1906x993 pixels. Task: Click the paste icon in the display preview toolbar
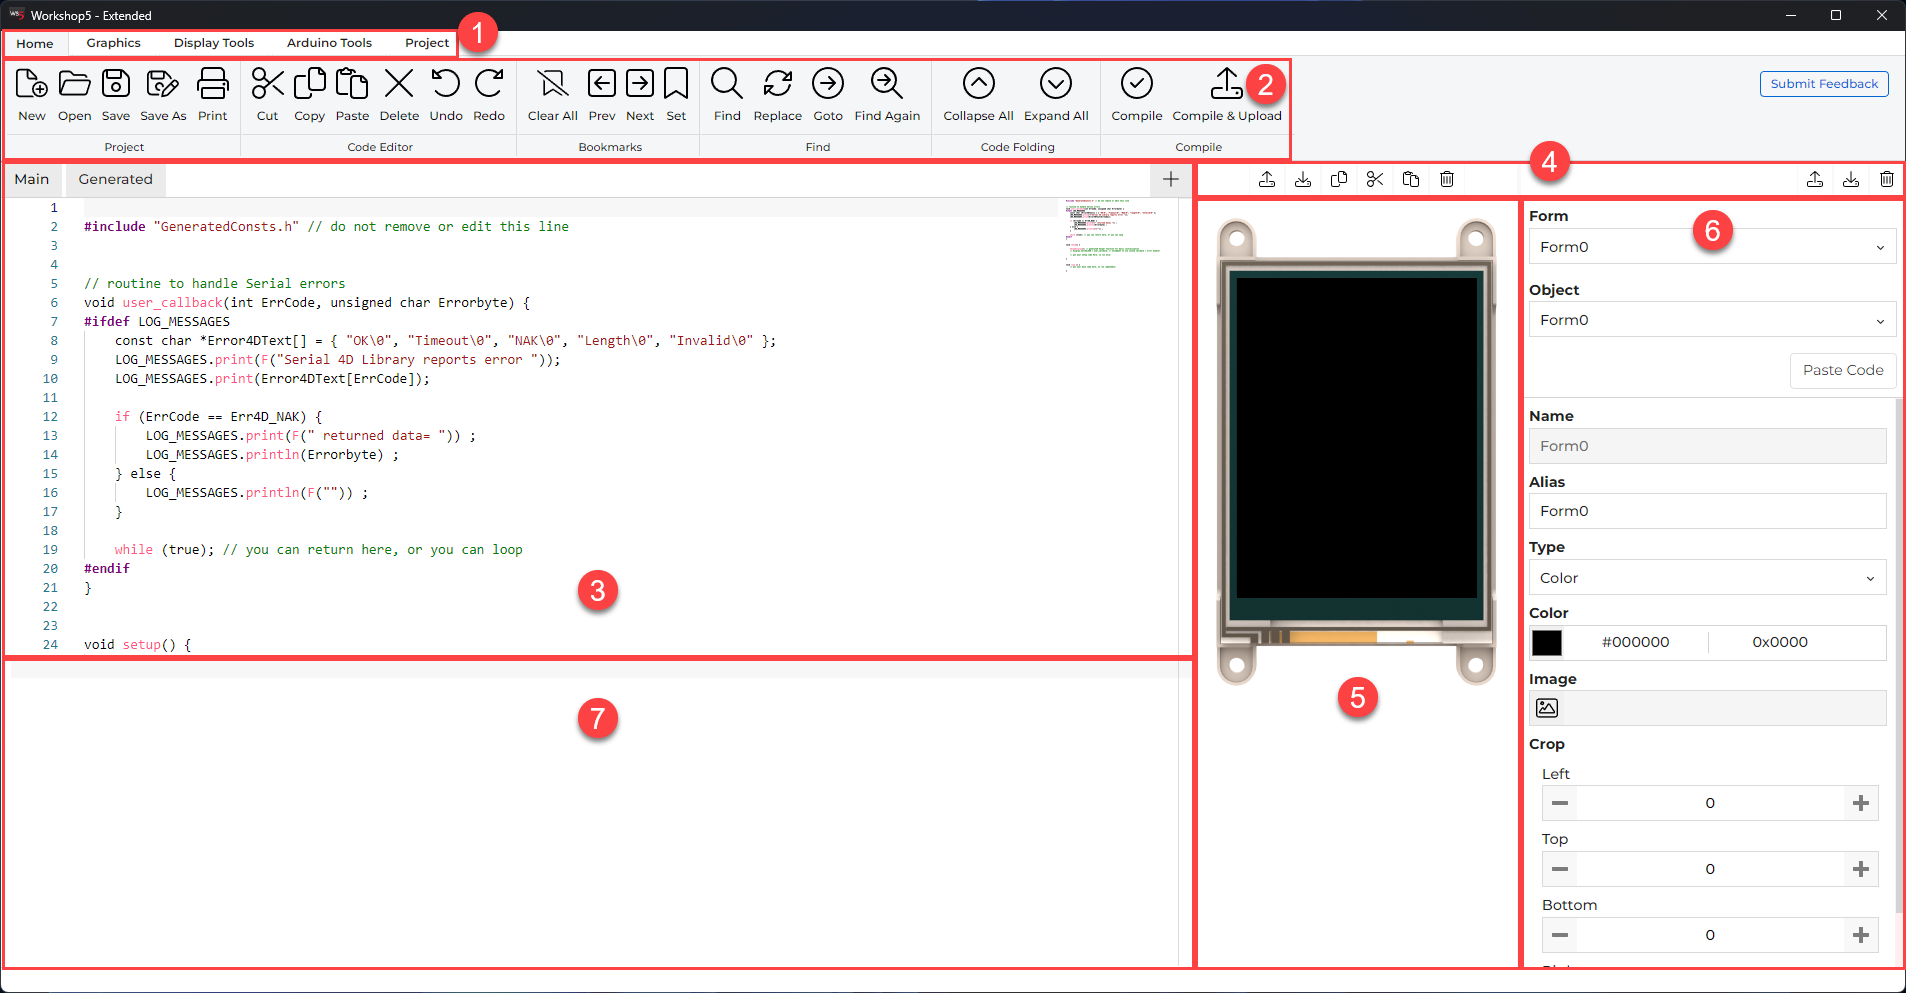(x=1411, y=179)
